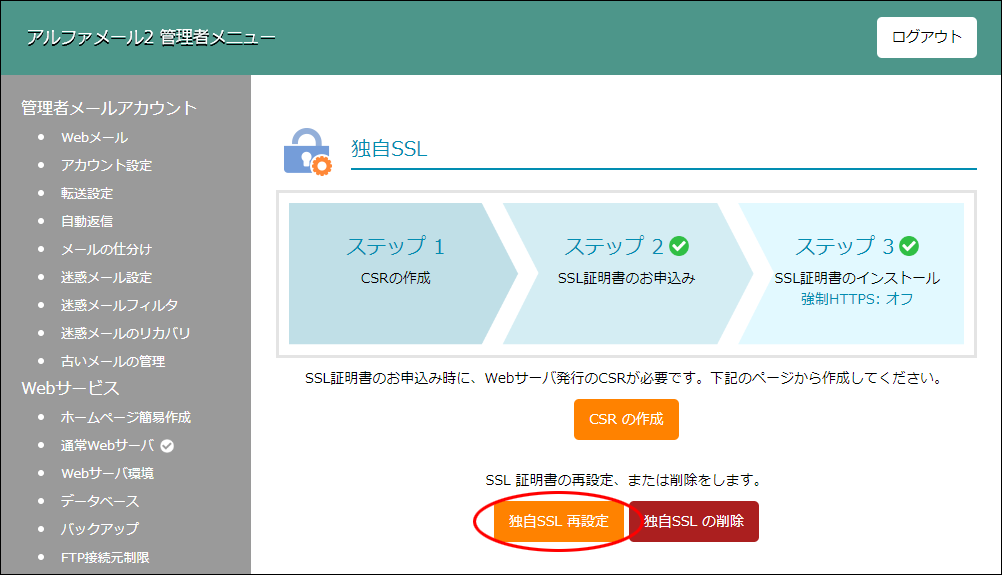The width and height of the screenshot is (1002, 575).
Task: Open FTP接続元制限 in sidebar
Action: click(x=105, y=557)
